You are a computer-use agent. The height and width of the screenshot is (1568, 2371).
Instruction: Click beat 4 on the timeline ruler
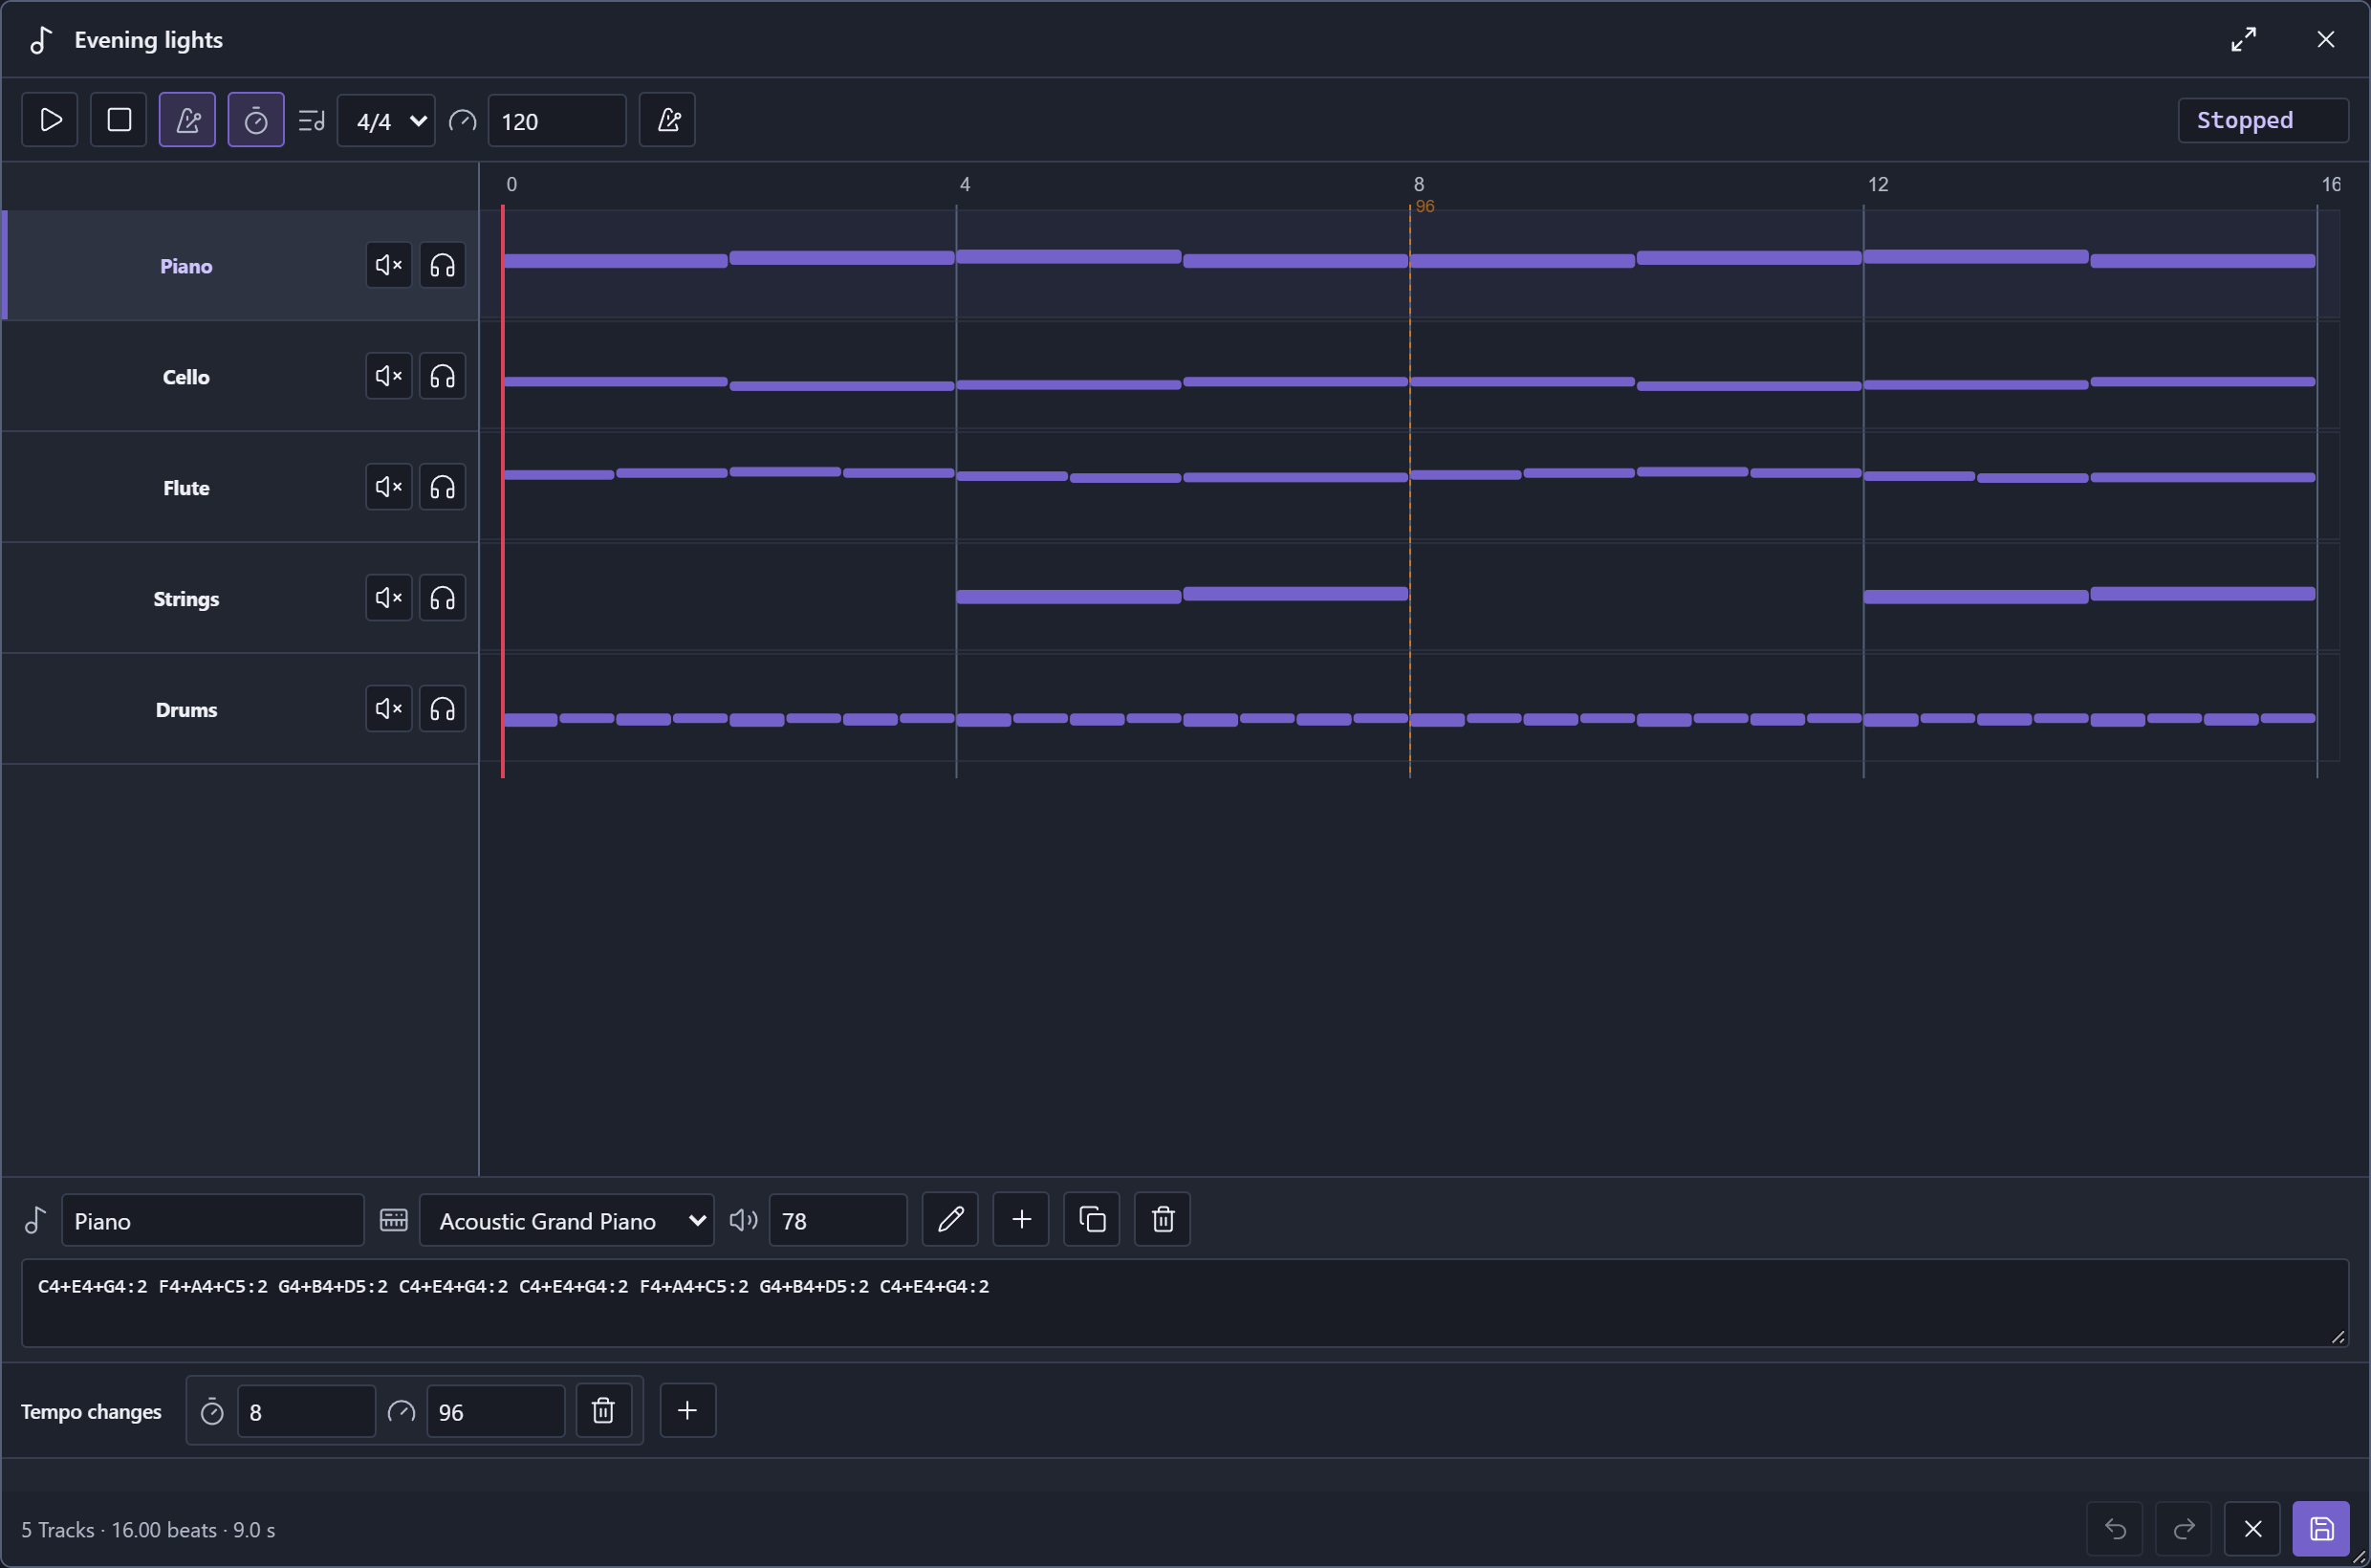pyautogui.click(x=965, y=184)
